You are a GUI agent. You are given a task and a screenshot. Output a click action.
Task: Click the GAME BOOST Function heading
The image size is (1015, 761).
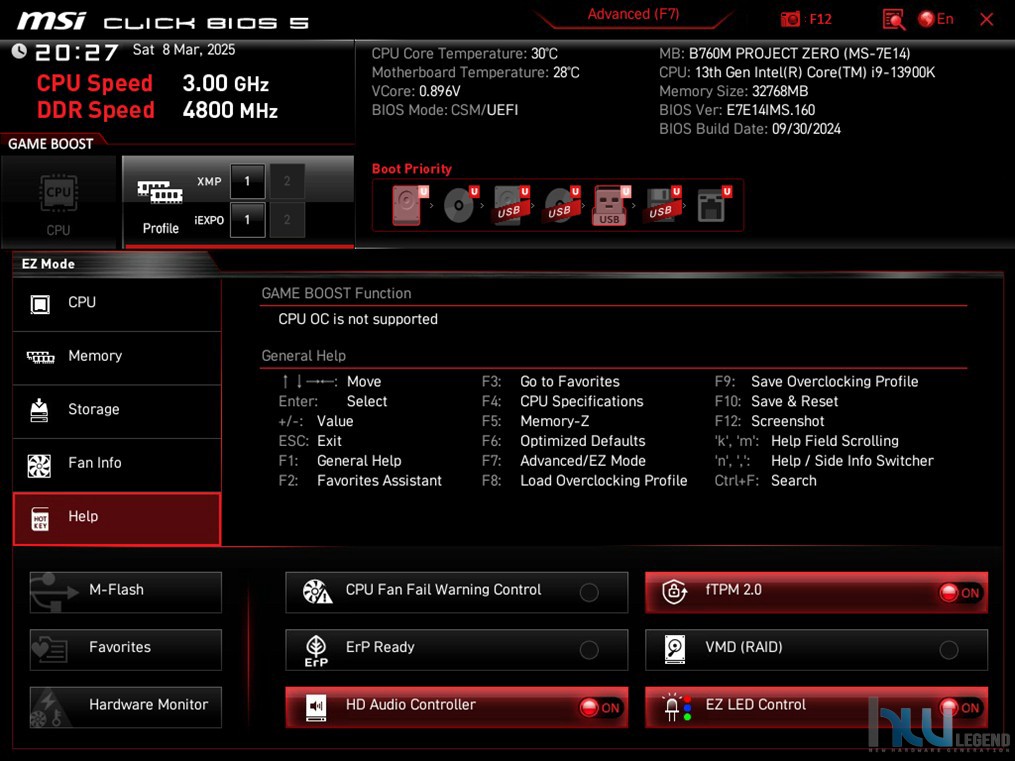coord(336,293)
